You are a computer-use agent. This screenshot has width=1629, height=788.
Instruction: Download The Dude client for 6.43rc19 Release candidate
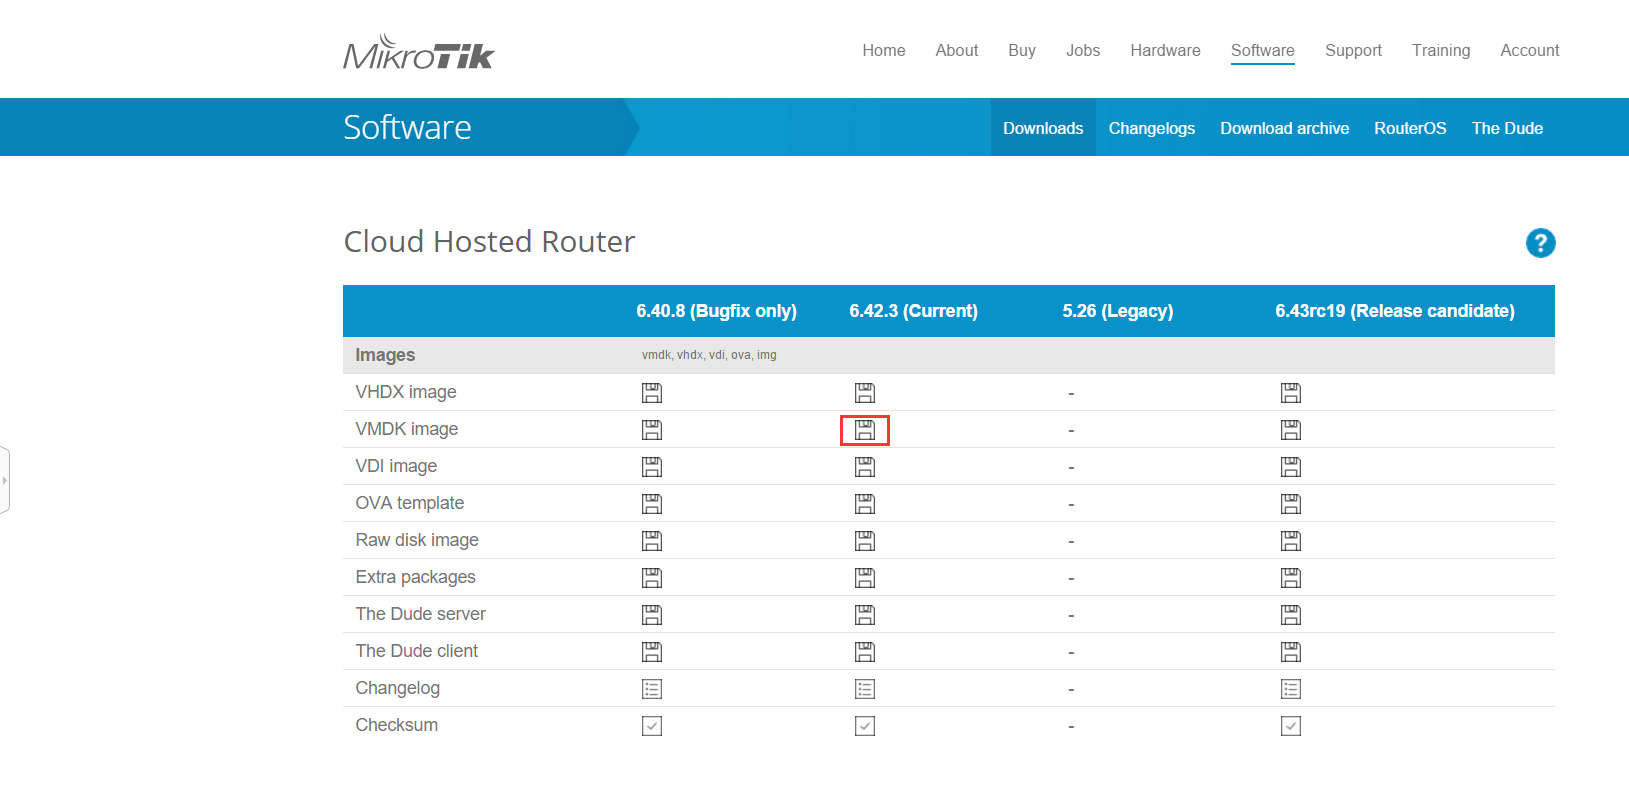[1291, 652]
